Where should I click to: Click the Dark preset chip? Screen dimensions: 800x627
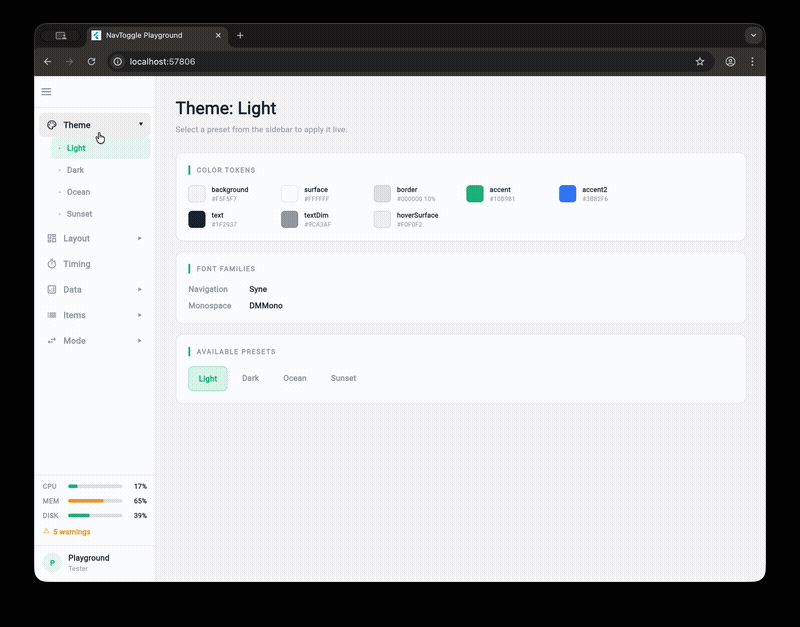pos(251,378)
